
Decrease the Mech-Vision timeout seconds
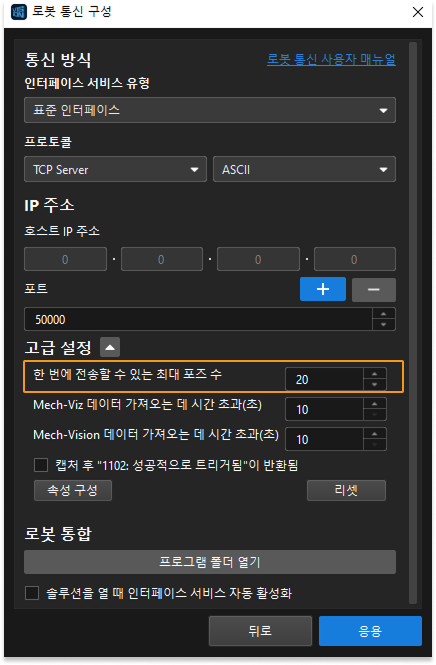pos(375,444)
